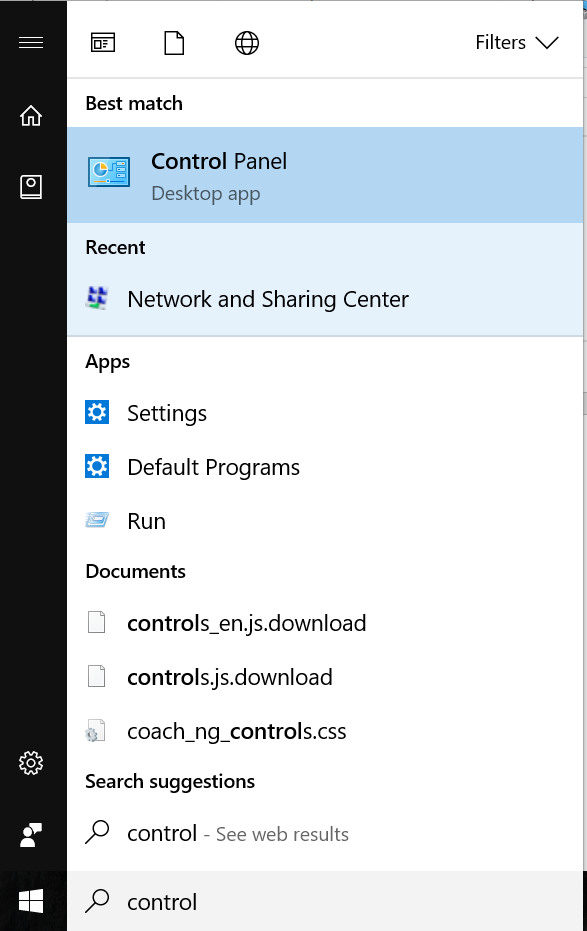The image size is (587, 931).
Task: Launch the Settings app result
Action: [x=325, y=413]
